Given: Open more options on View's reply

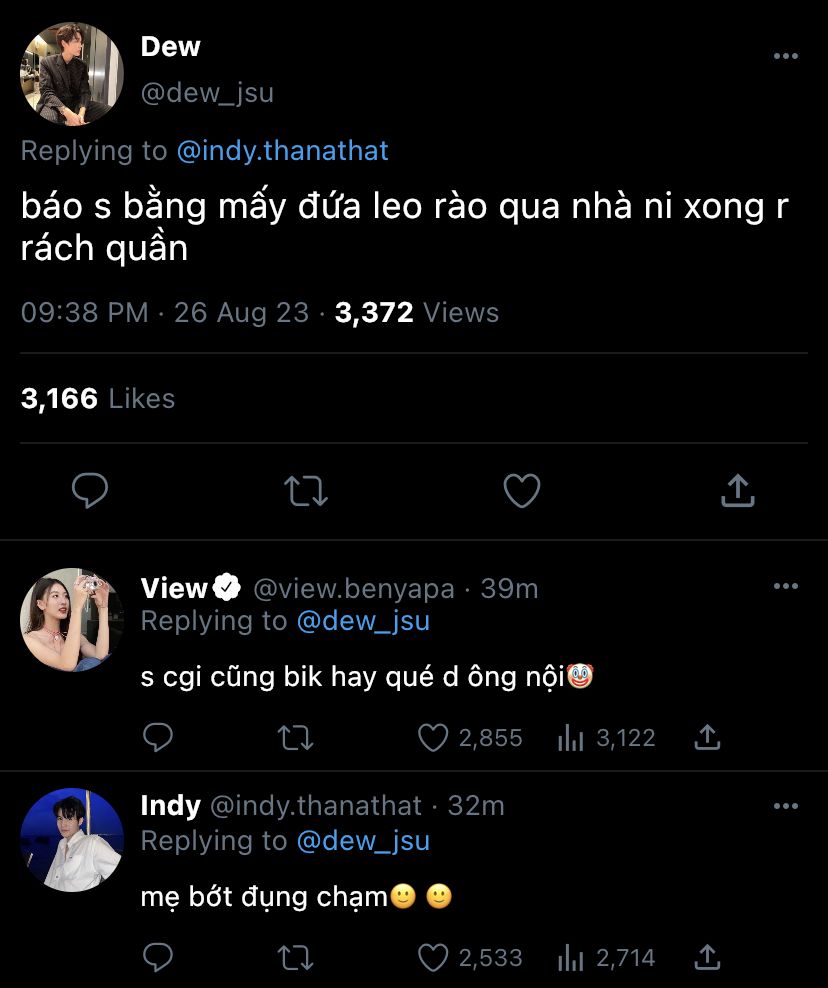Looking at the screenshot, I should pyautogui.click(x=786, y=586).
